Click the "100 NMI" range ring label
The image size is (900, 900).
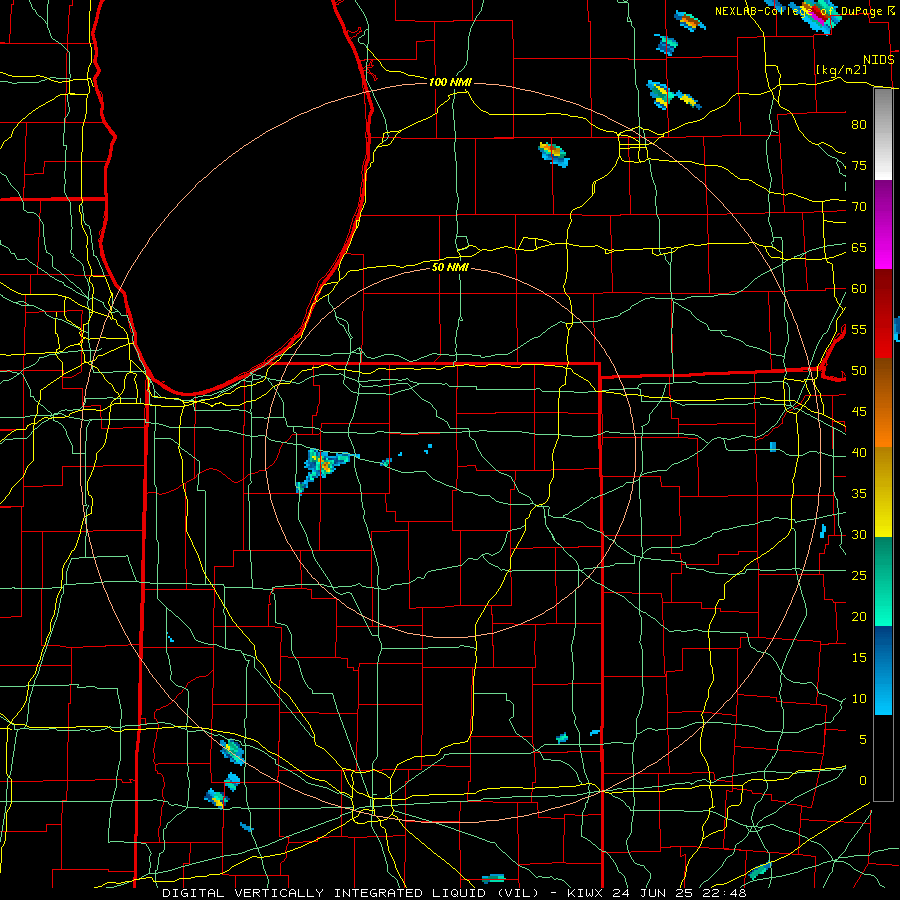click(450, 82)
